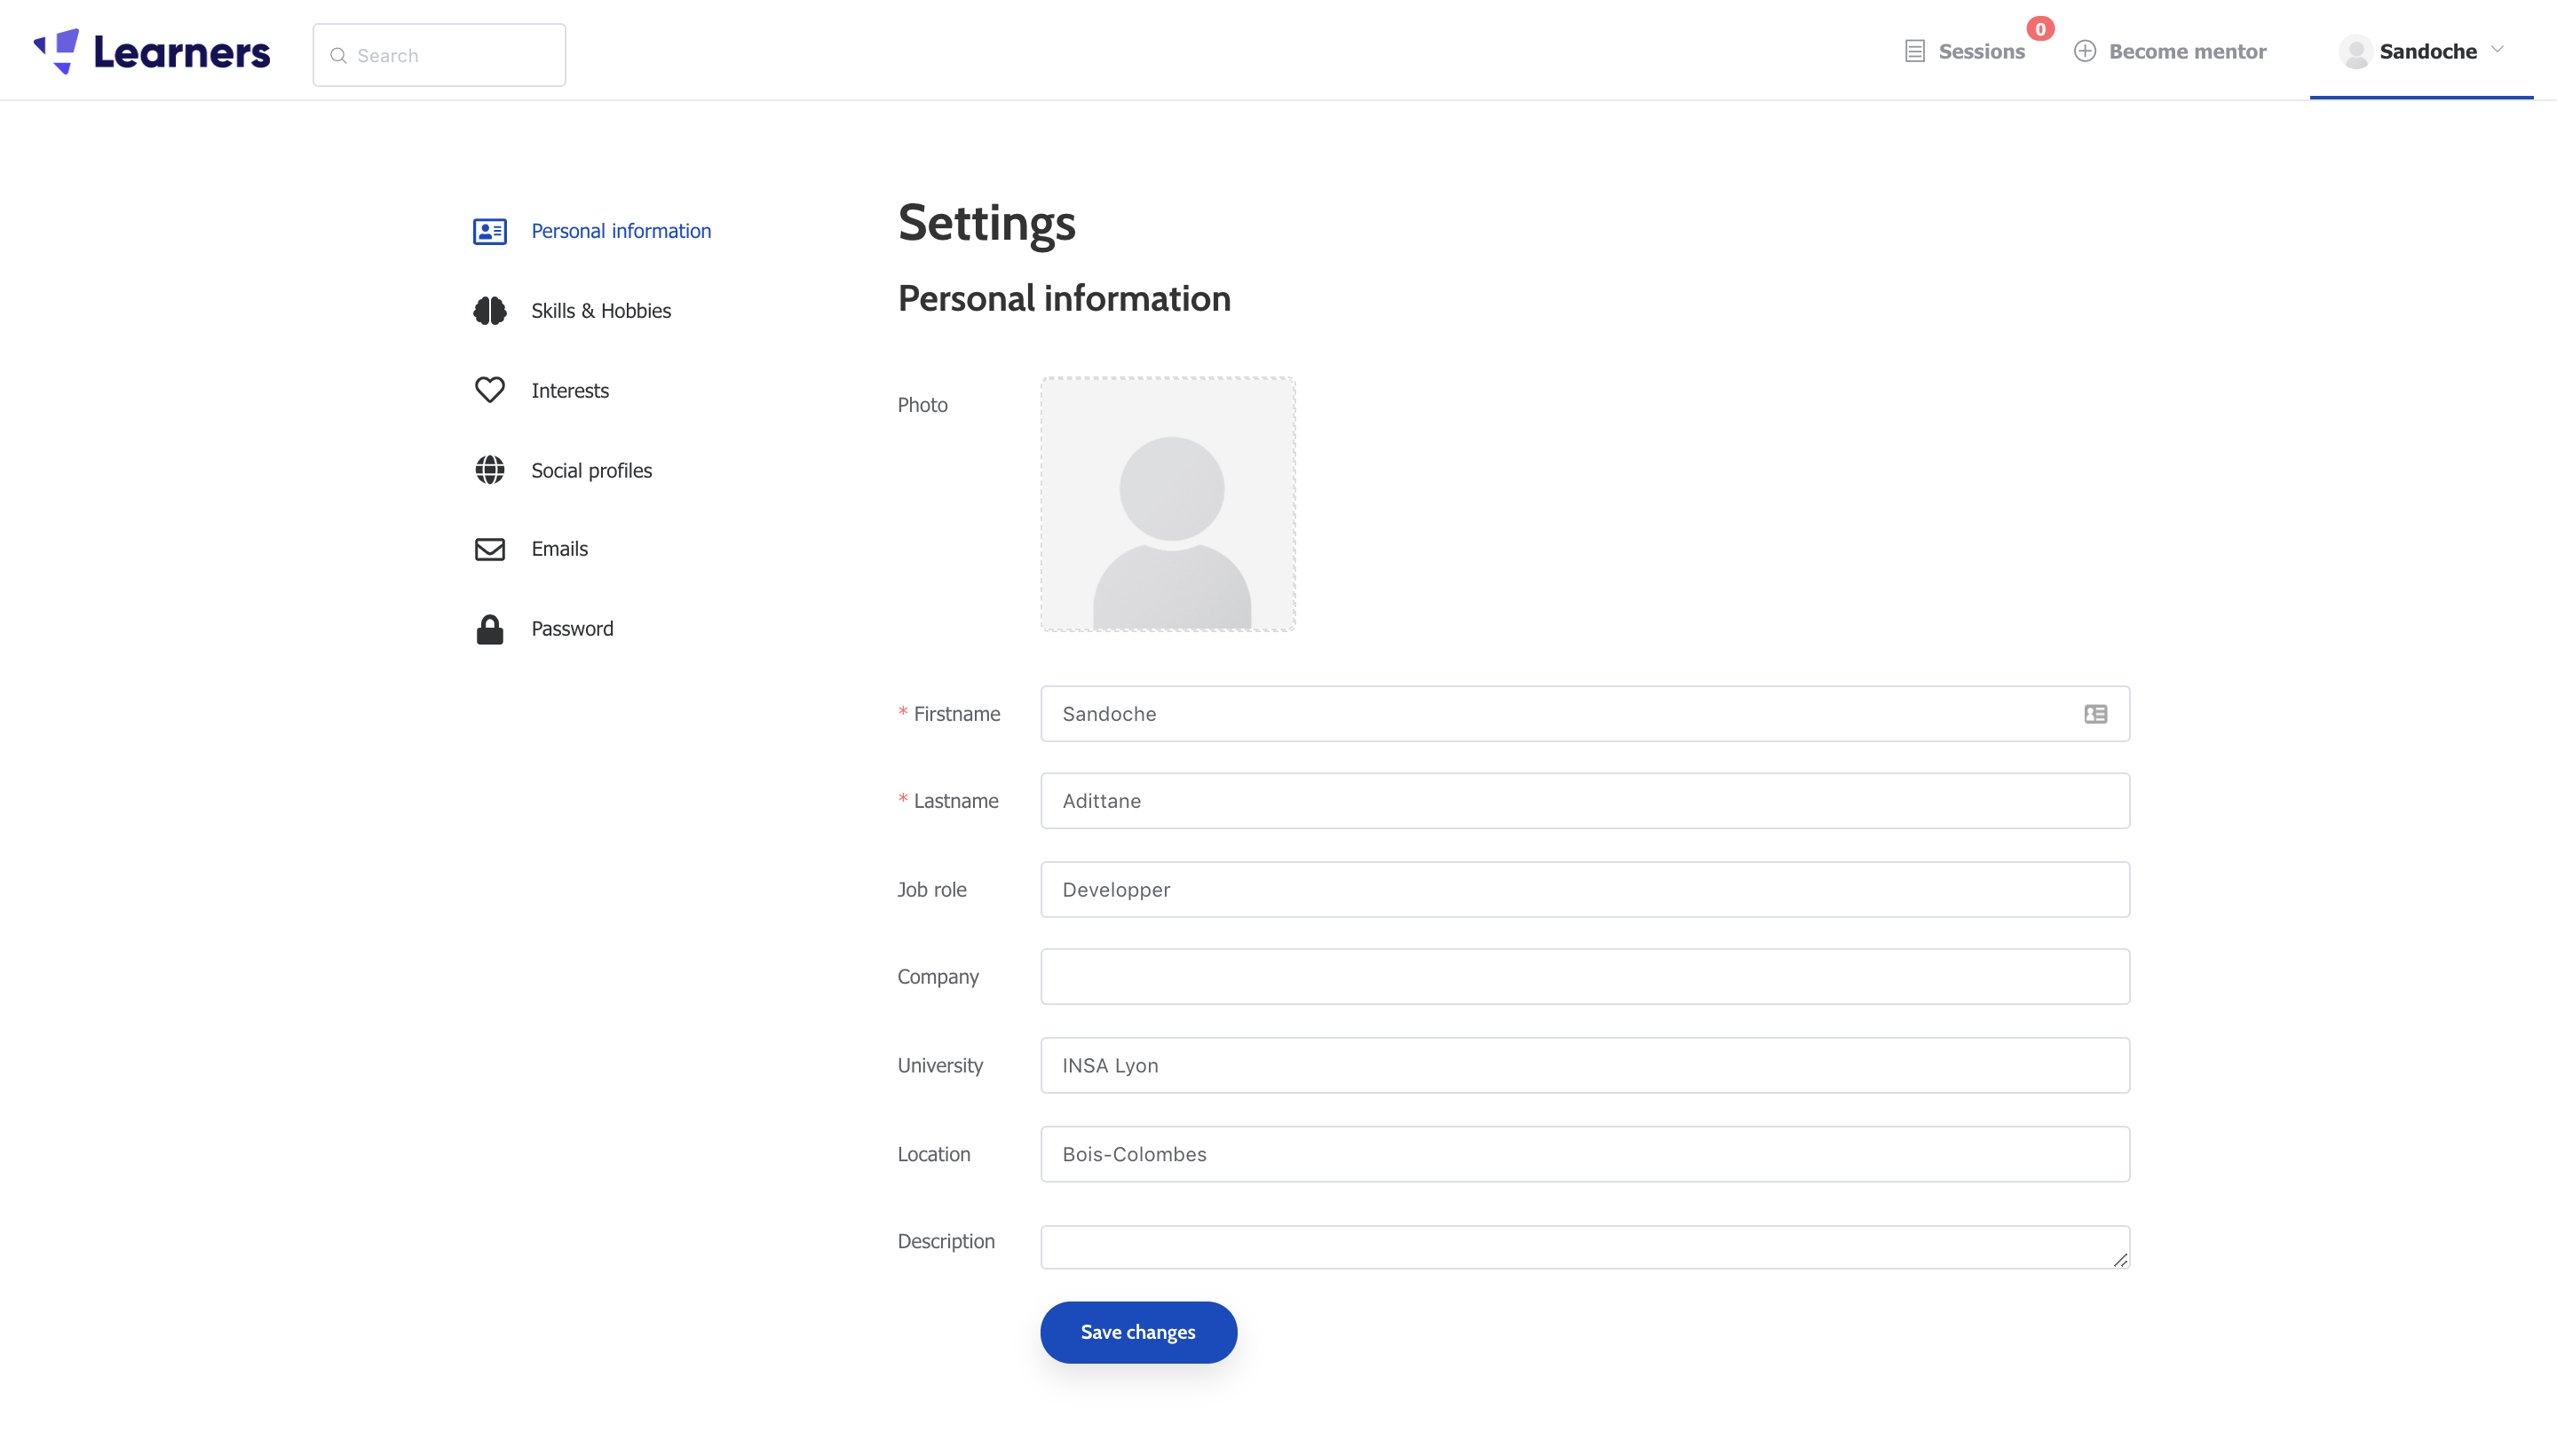Focus the Job role field
Viewport: 2557px width, 1456px height.
[x=1585, y=890]
